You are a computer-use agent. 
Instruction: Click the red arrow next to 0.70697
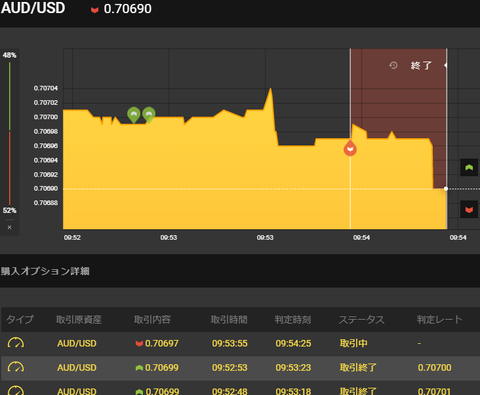[139, 343]
